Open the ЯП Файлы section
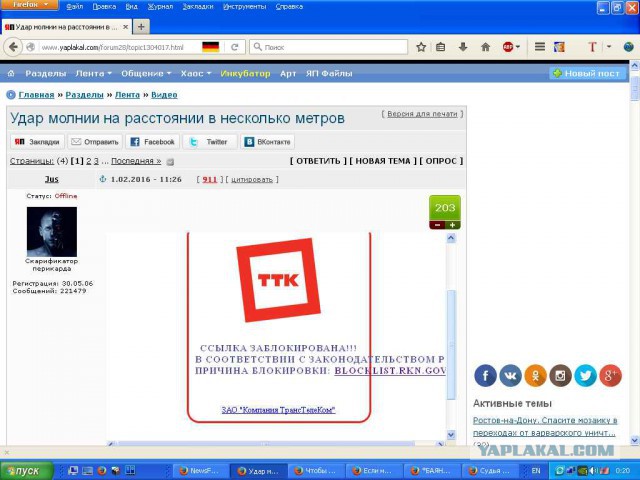This screenshot has width=640, height=480. point(329,73)
